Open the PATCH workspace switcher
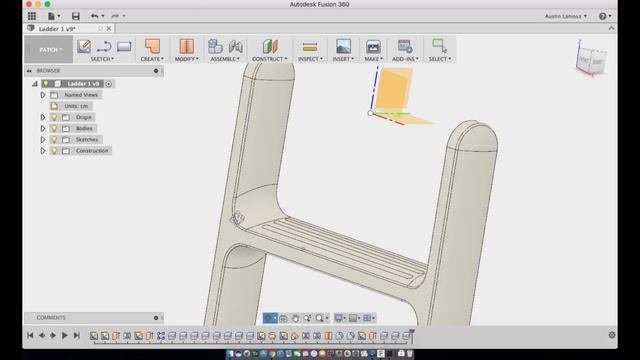640x360 pixels. 49,49
